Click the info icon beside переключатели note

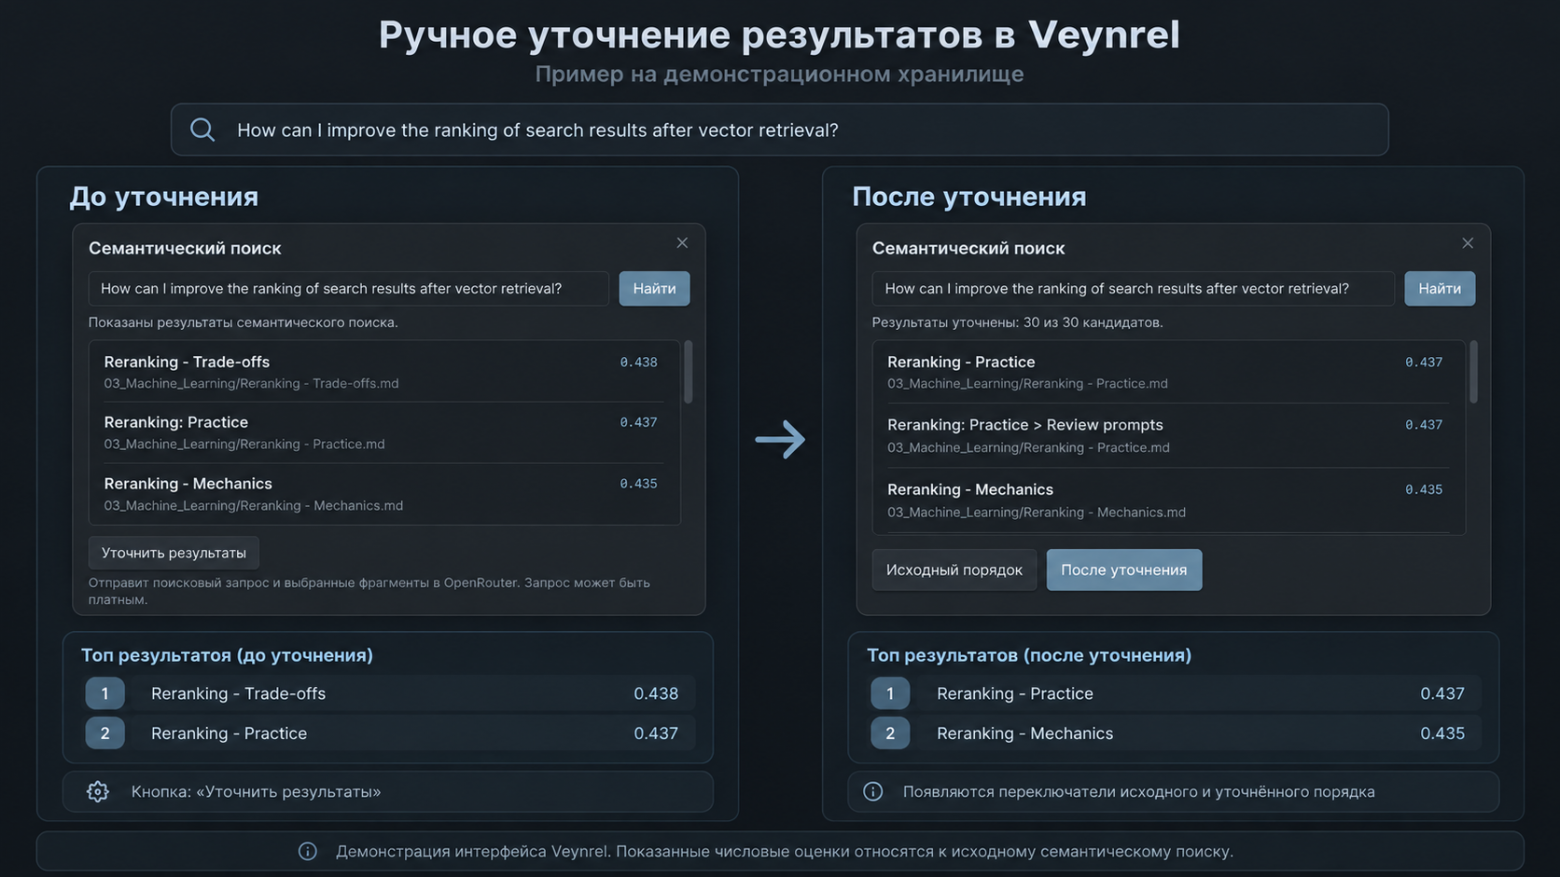pos(873,792)
